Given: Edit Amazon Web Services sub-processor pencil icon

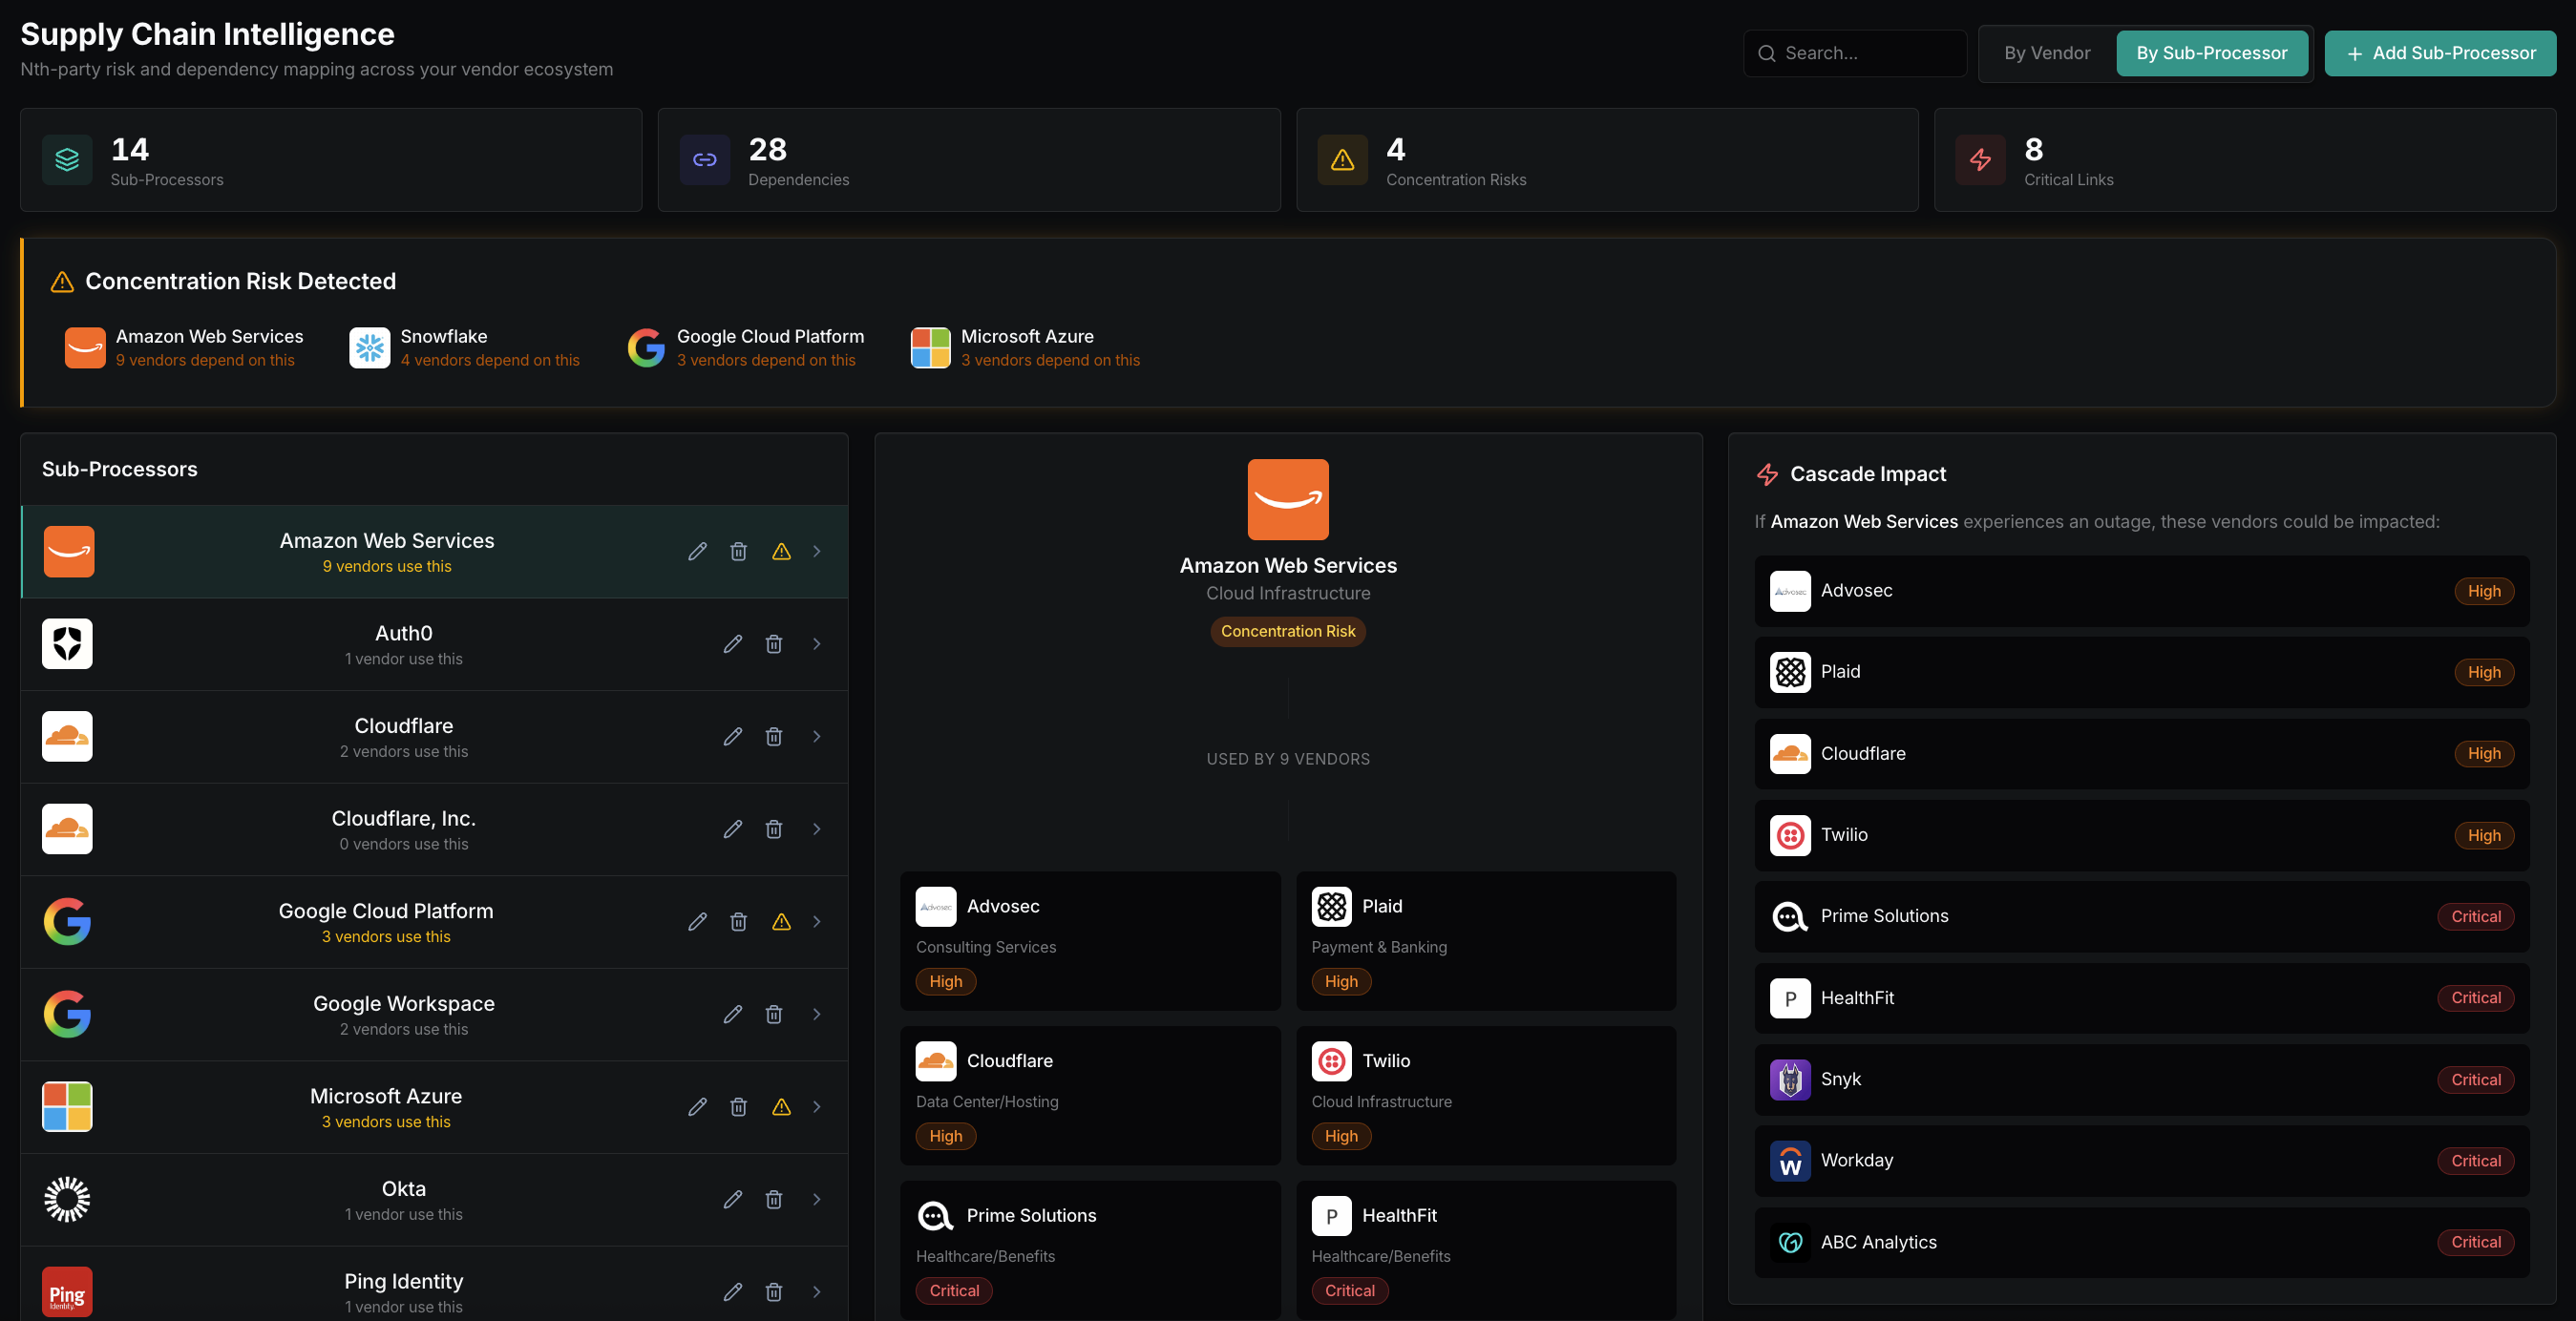Looking at the screenshot, I should pyautogui.click(x=697, y=552).
